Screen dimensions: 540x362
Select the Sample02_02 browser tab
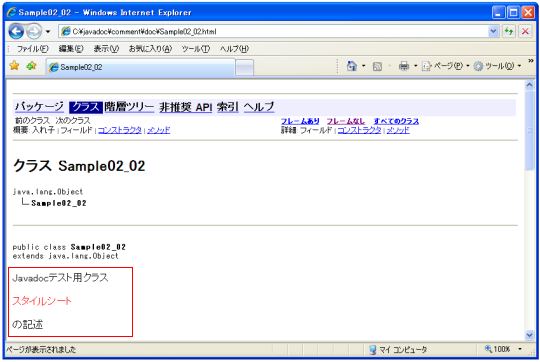141,67
